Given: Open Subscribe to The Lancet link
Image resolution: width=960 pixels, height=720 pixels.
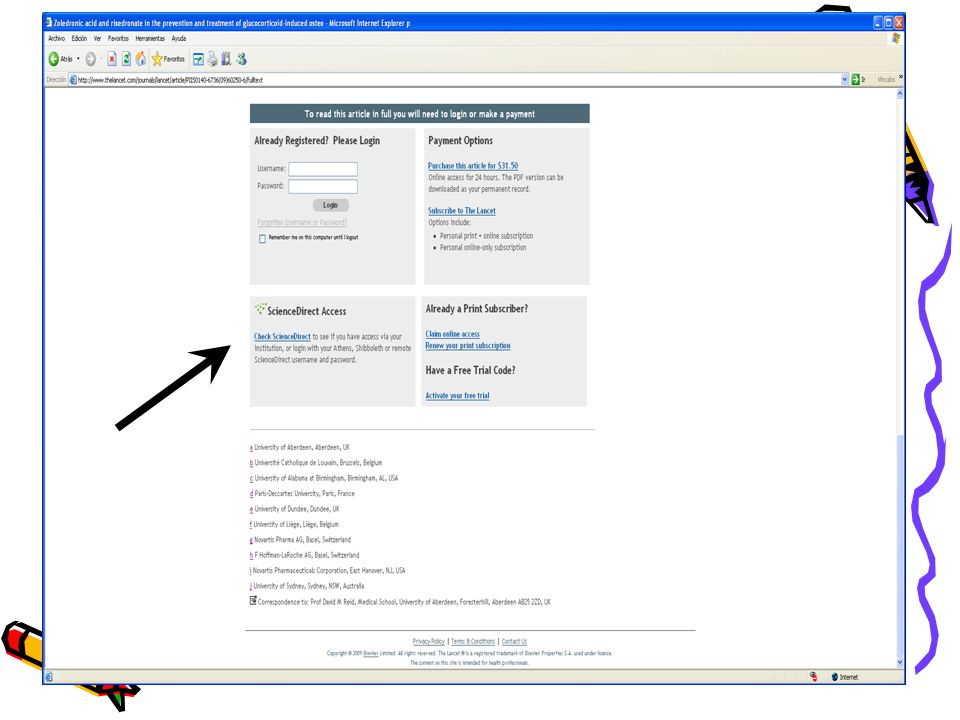Looking at the screenshot, I should tap(462, 211).
